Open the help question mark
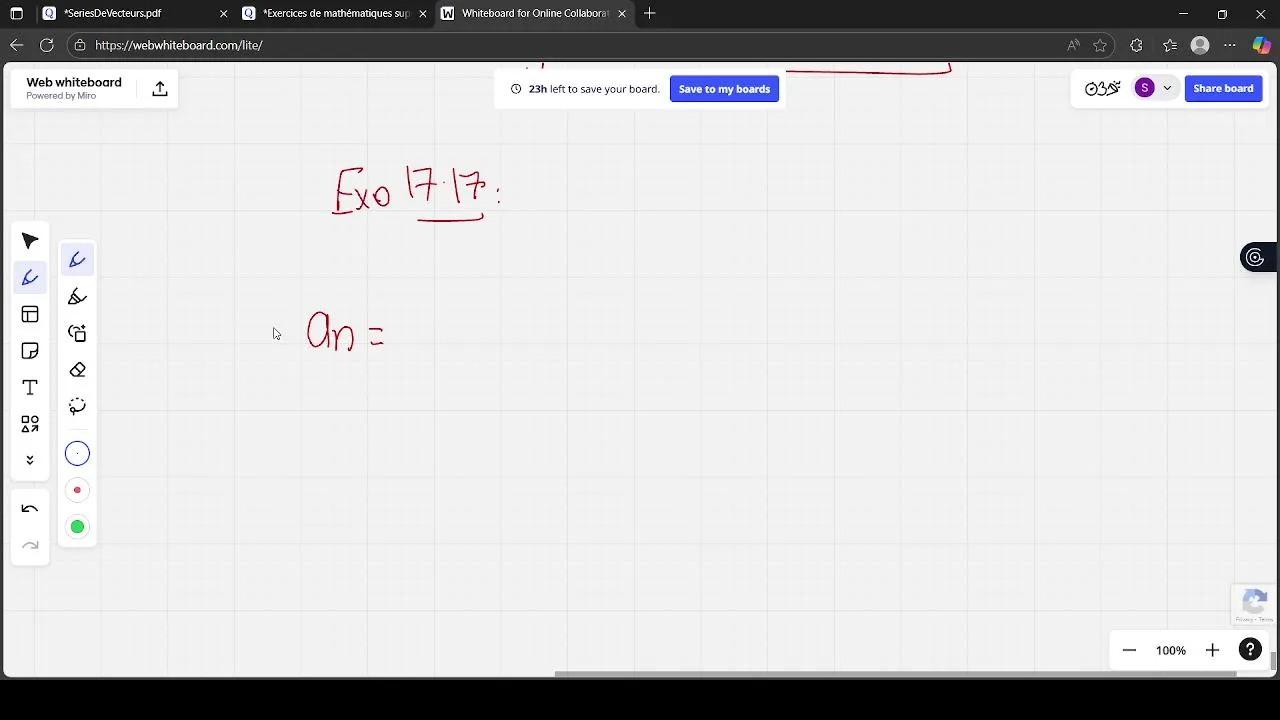The height and width of the screenshot is (720, 1280). click(x=1250, y=650)
